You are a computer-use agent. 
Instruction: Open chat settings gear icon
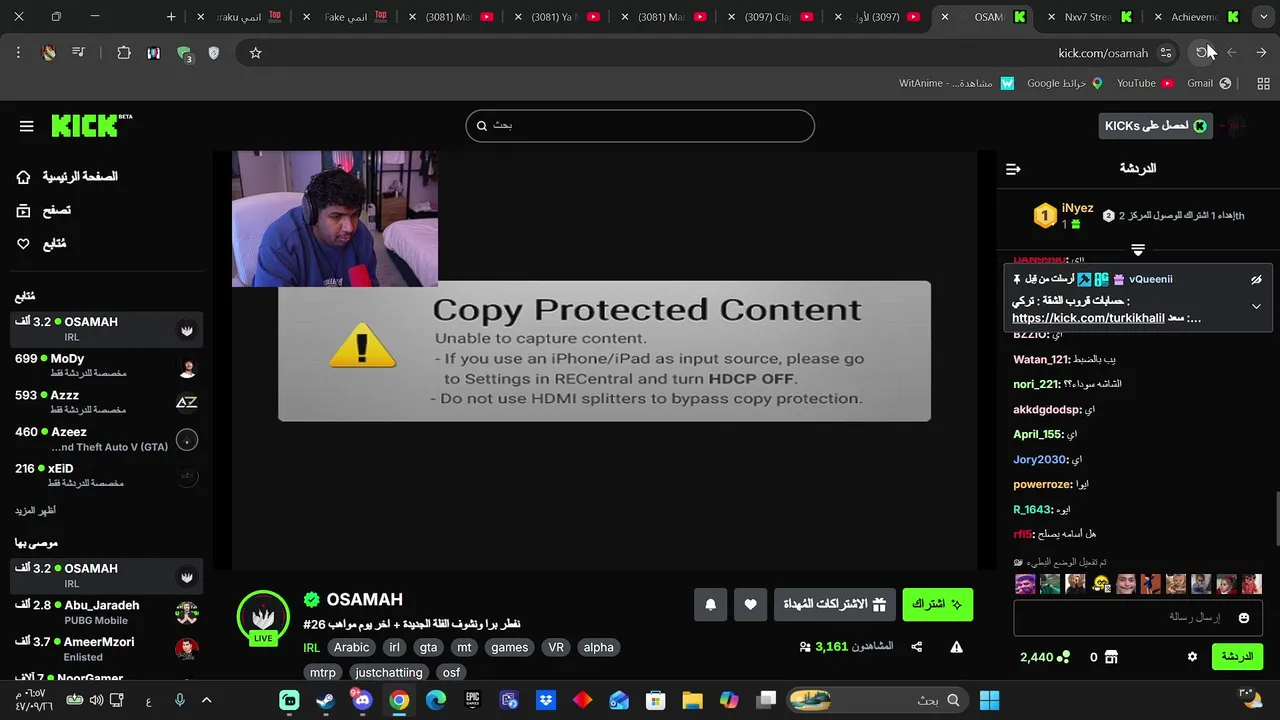[1192, 657]
